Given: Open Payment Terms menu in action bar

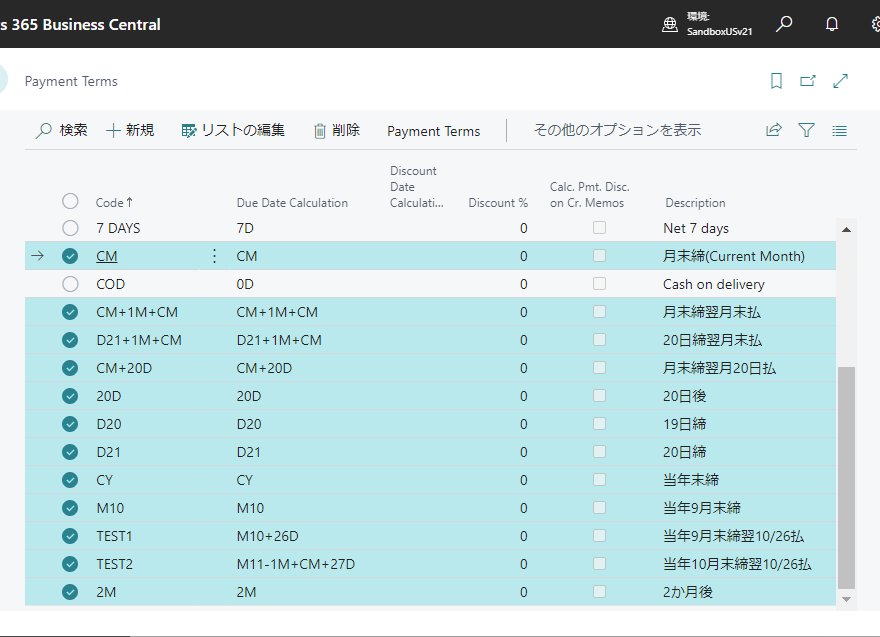Looking at the screenshot, I should (x=433, y=131).
